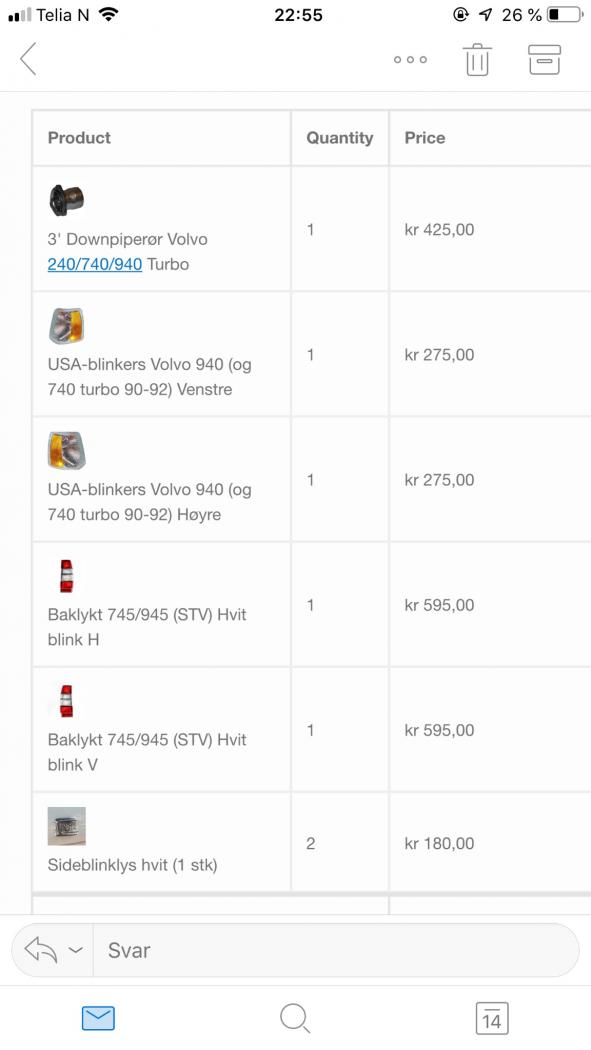Open the 240/740/940 link
This screenshot has width=591, height=1050.
(94, 264)
